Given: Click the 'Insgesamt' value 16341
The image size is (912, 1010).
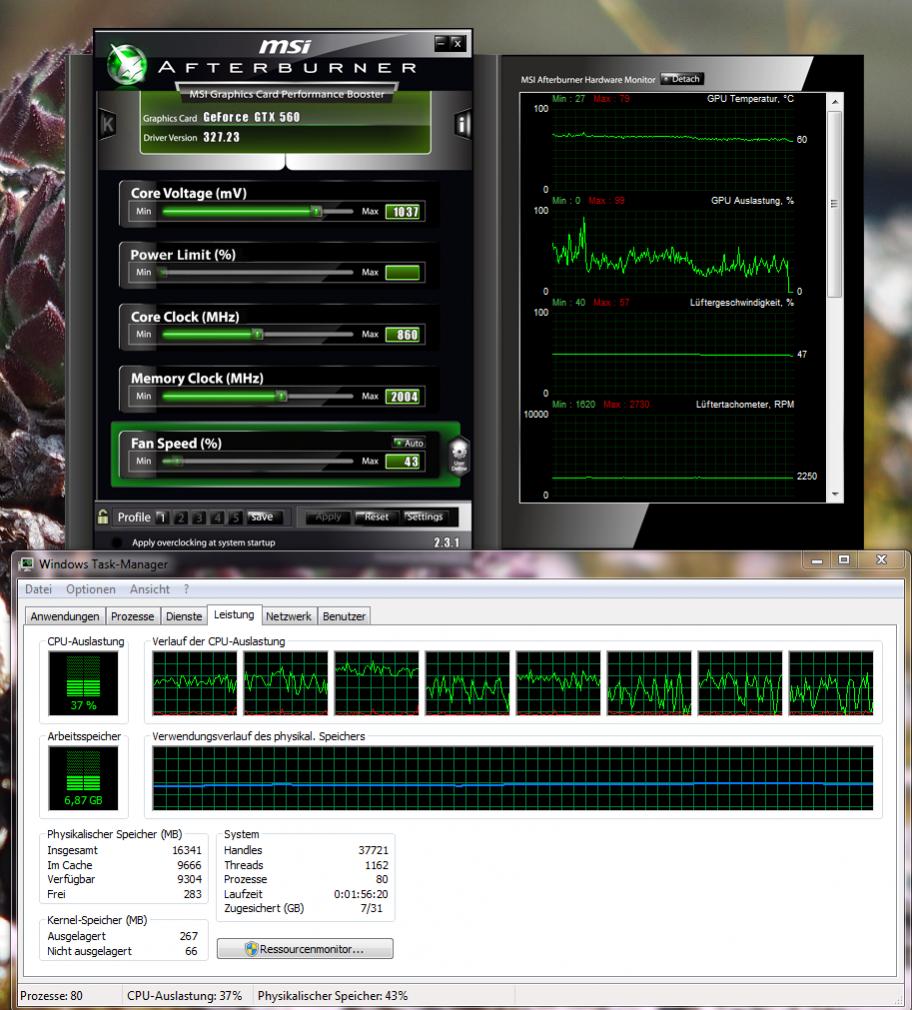Looking at the screenshot, I should [x=187, y=850].
